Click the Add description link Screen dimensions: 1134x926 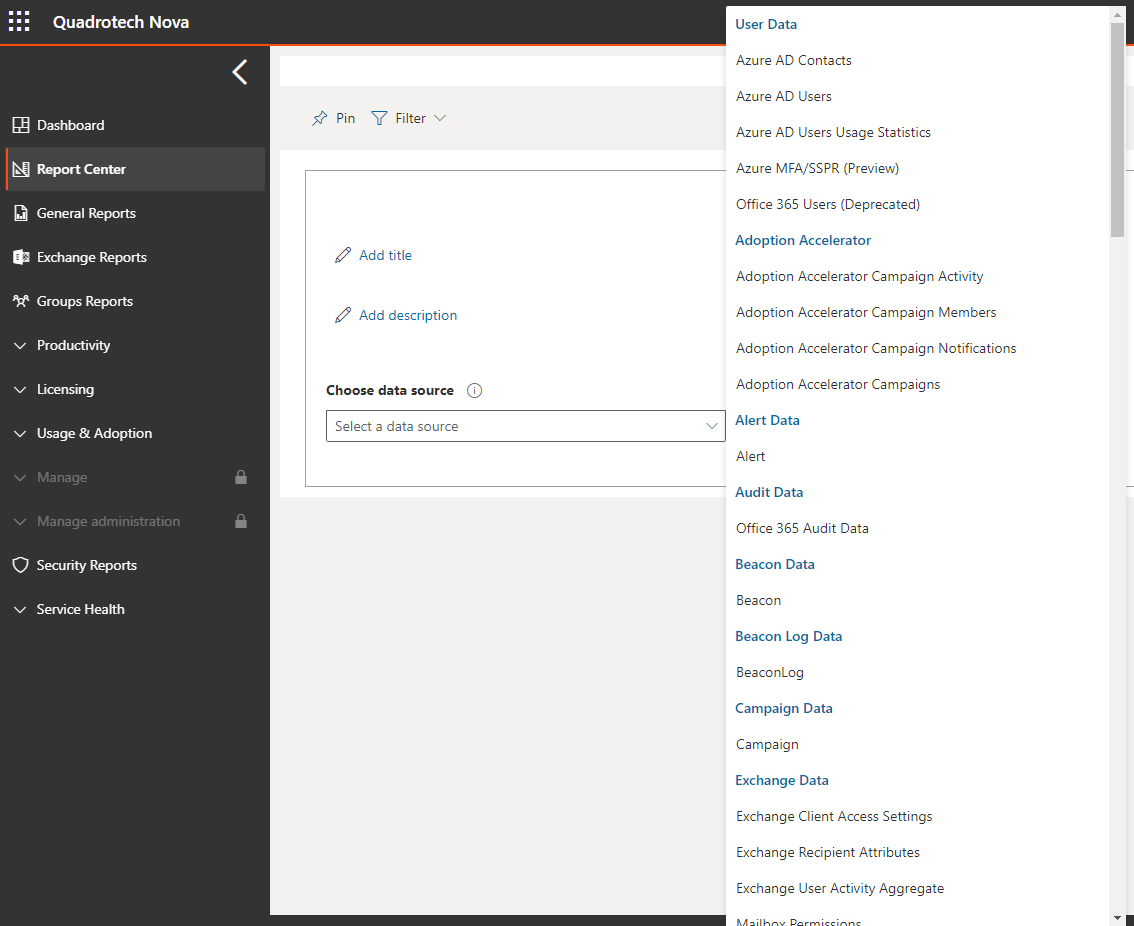(x=408, y=315)
